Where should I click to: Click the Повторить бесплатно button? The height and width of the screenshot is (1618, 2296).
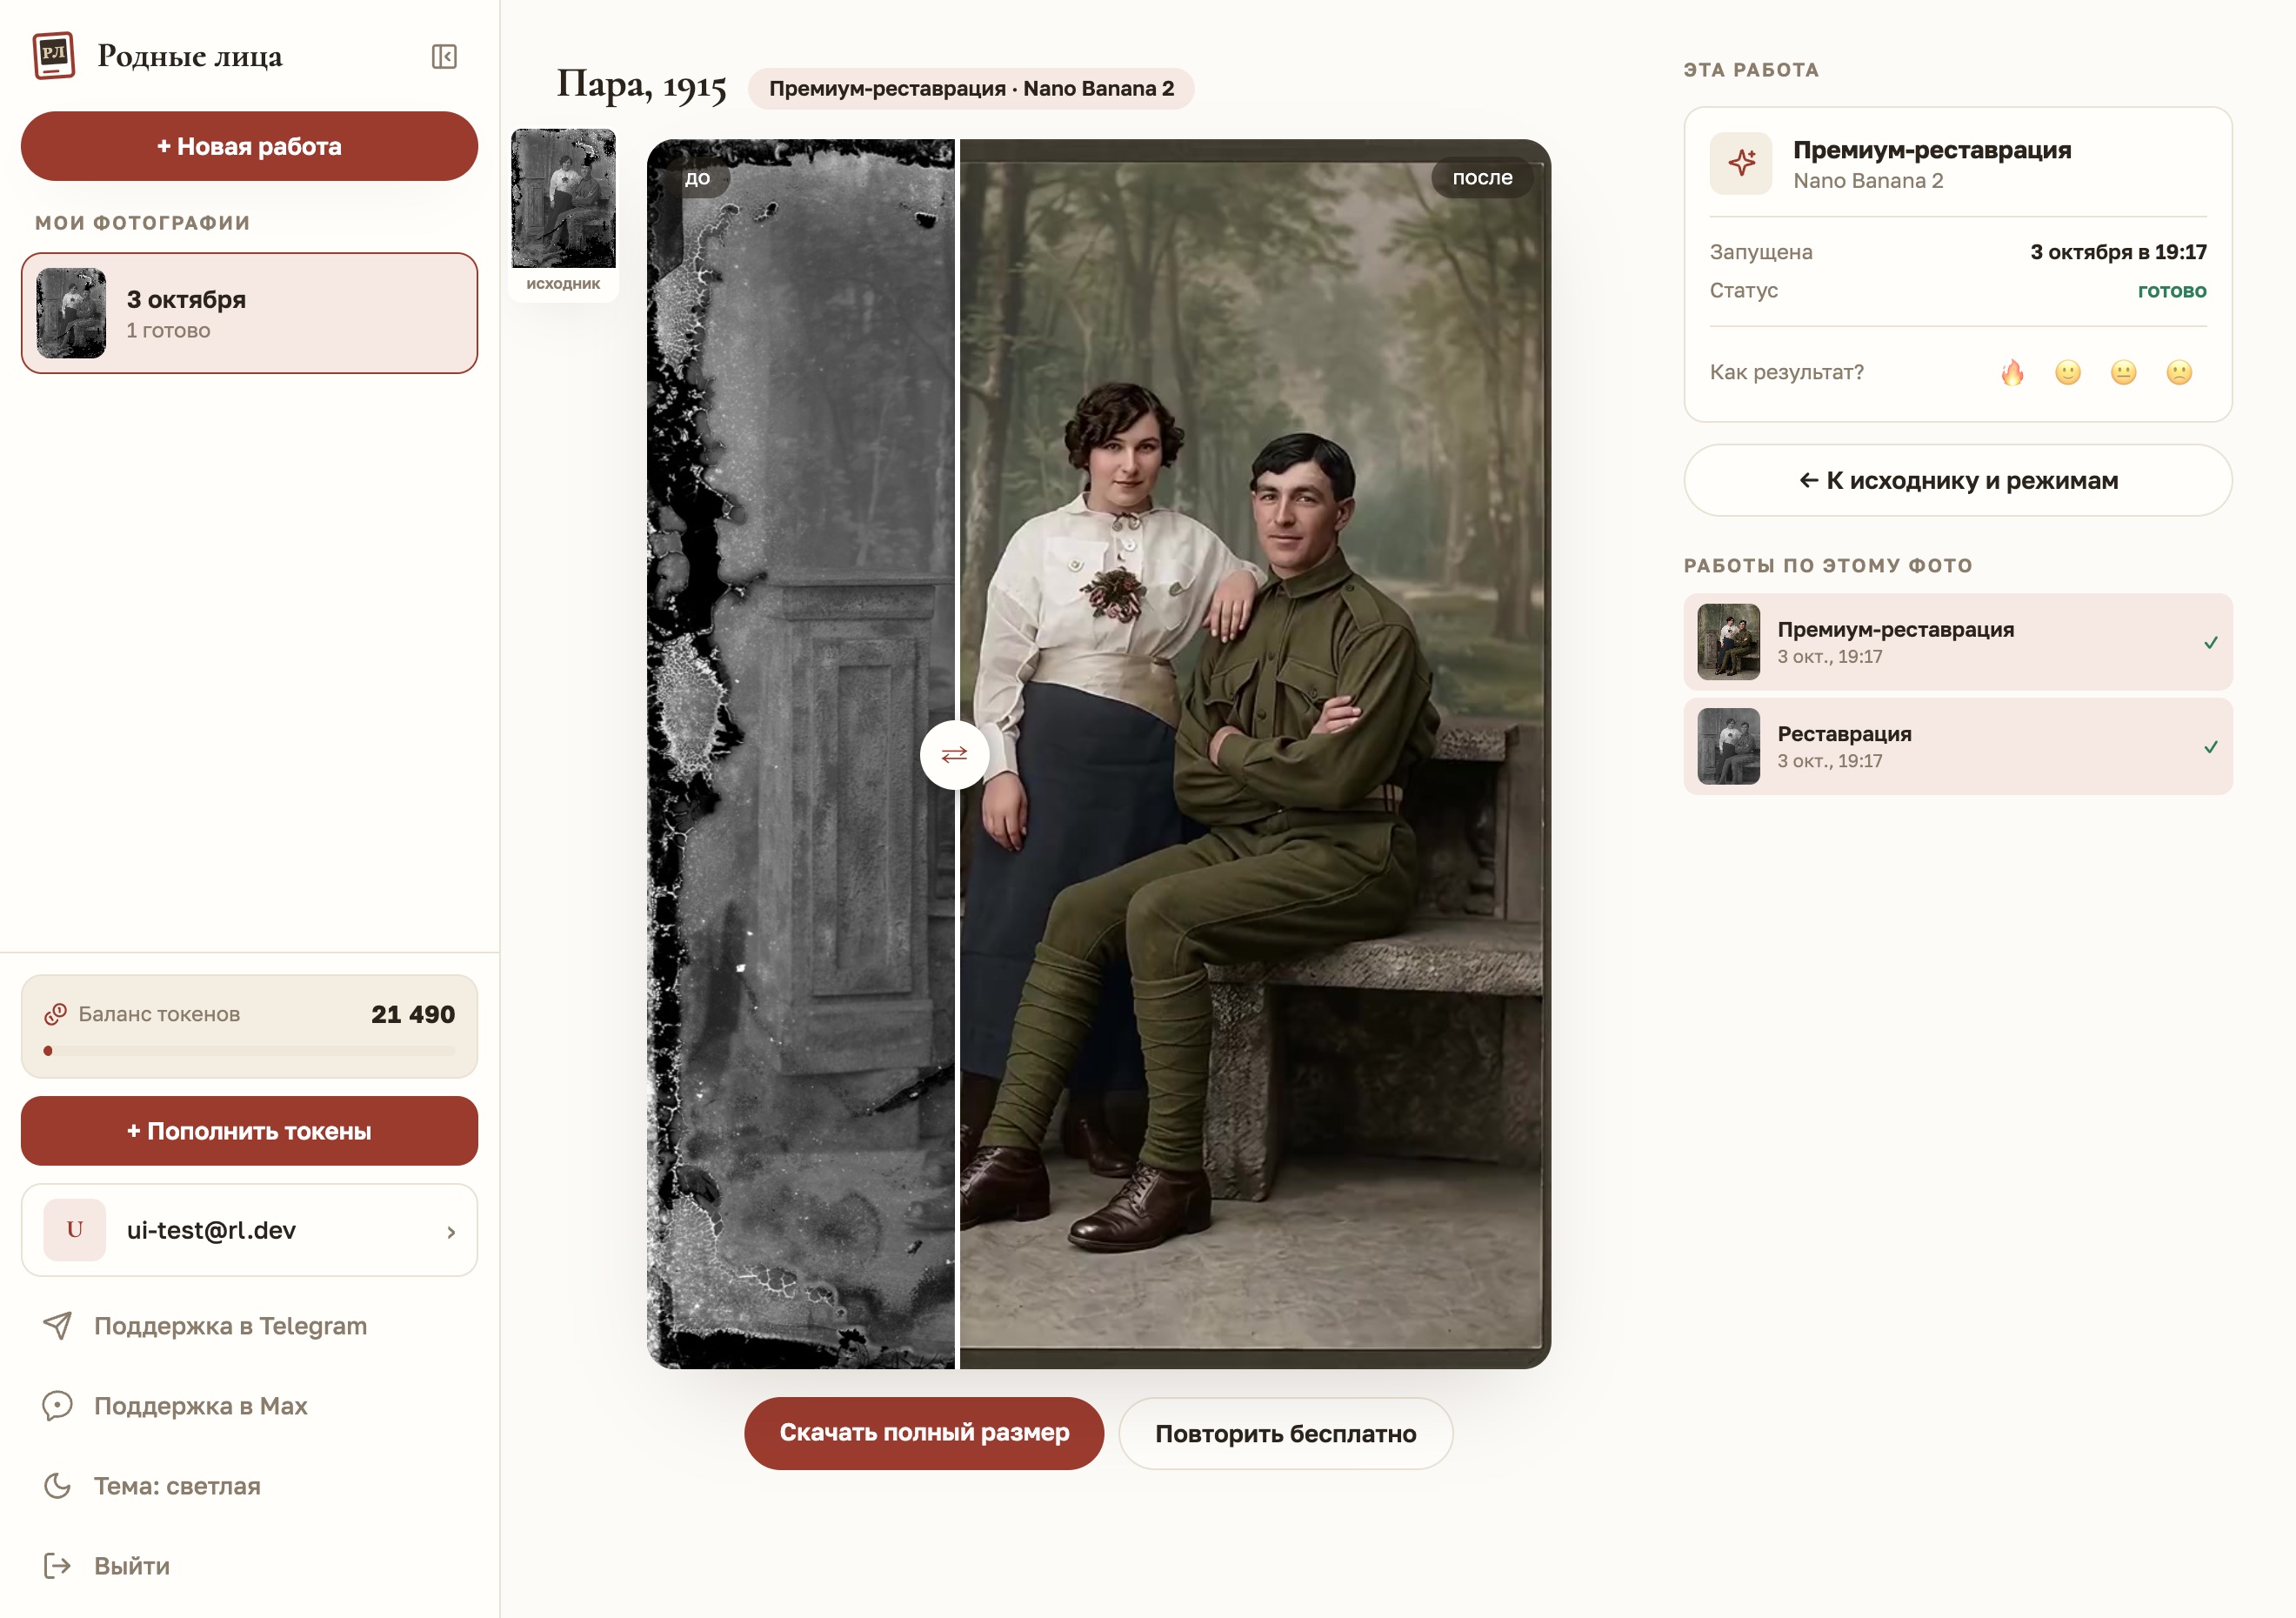point(1285,1433)
